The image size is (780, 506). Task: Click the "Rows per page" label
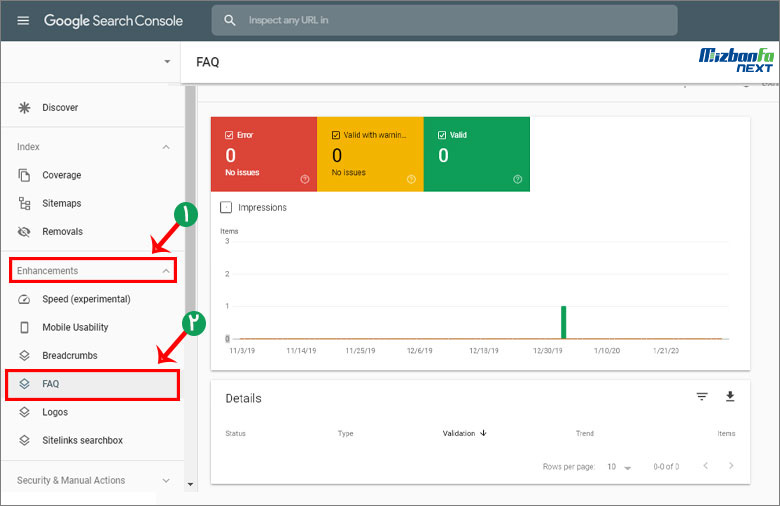click(x=569, y=467)
